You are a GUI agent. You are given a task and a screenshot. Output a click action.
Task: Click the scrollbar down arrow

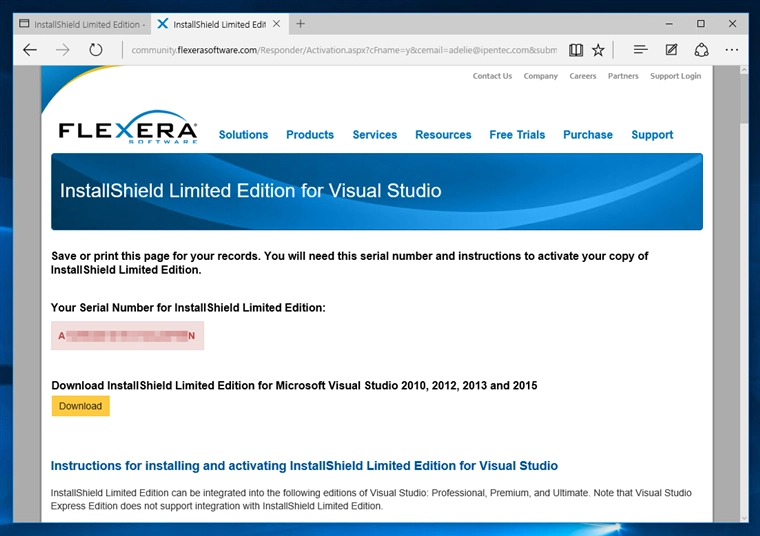pyautogui.click(x=744, y=518)
